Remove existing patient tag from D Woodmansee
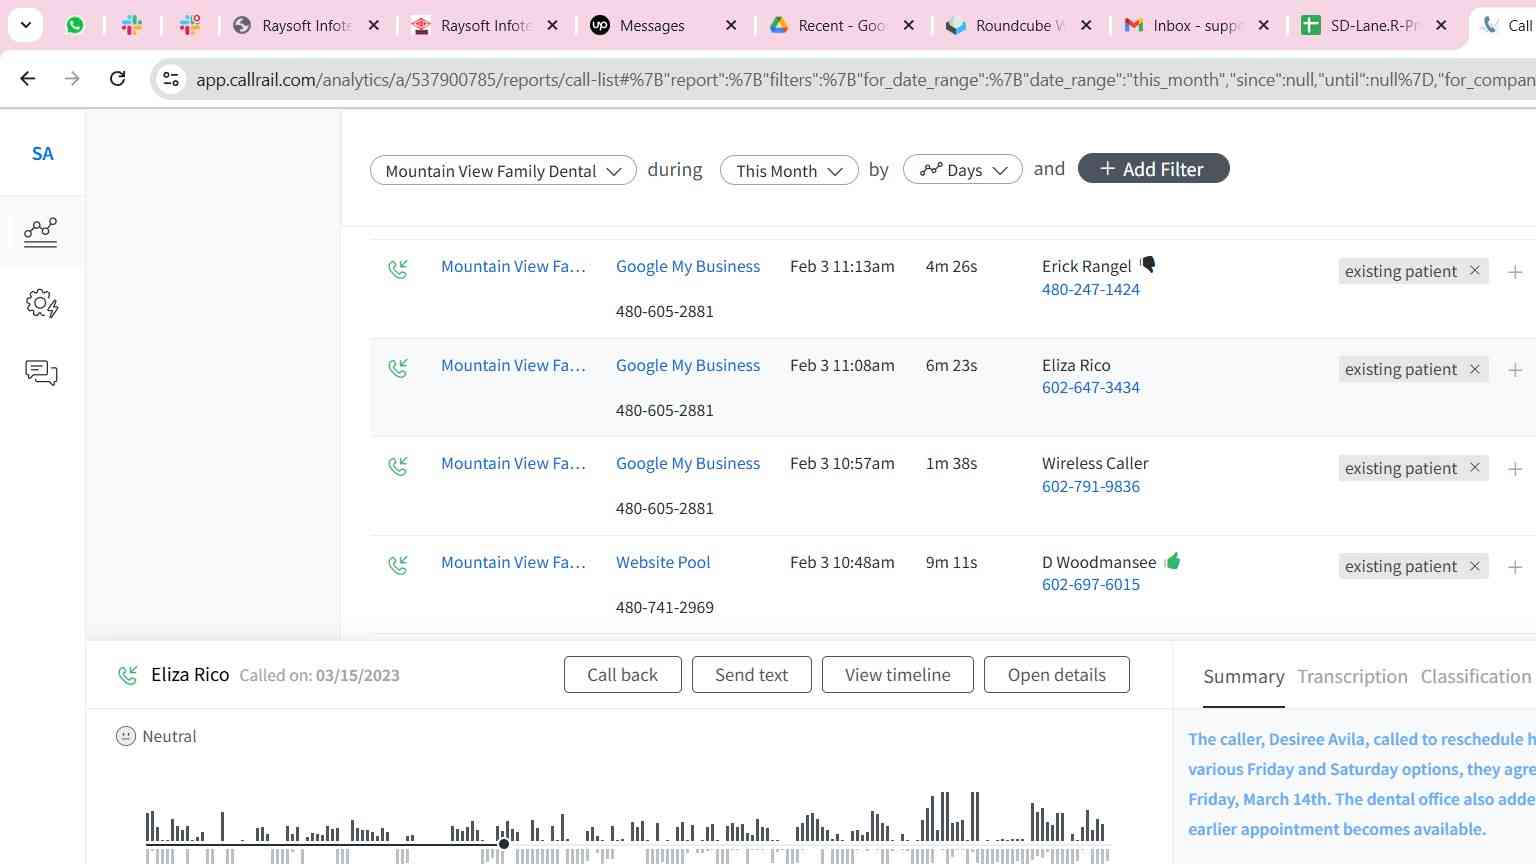This screenshot has width=1536, height=864. tap(1474, 566)
